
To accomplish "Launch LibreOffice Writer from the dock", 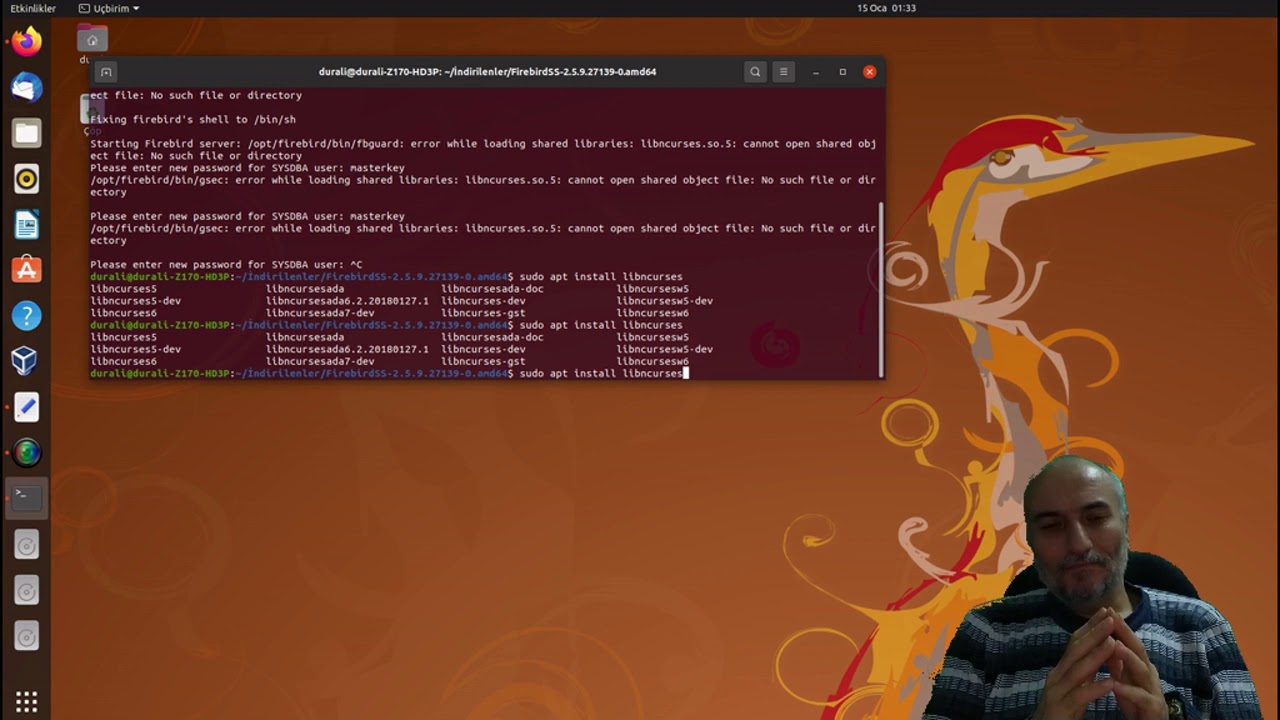I will 27,225.
